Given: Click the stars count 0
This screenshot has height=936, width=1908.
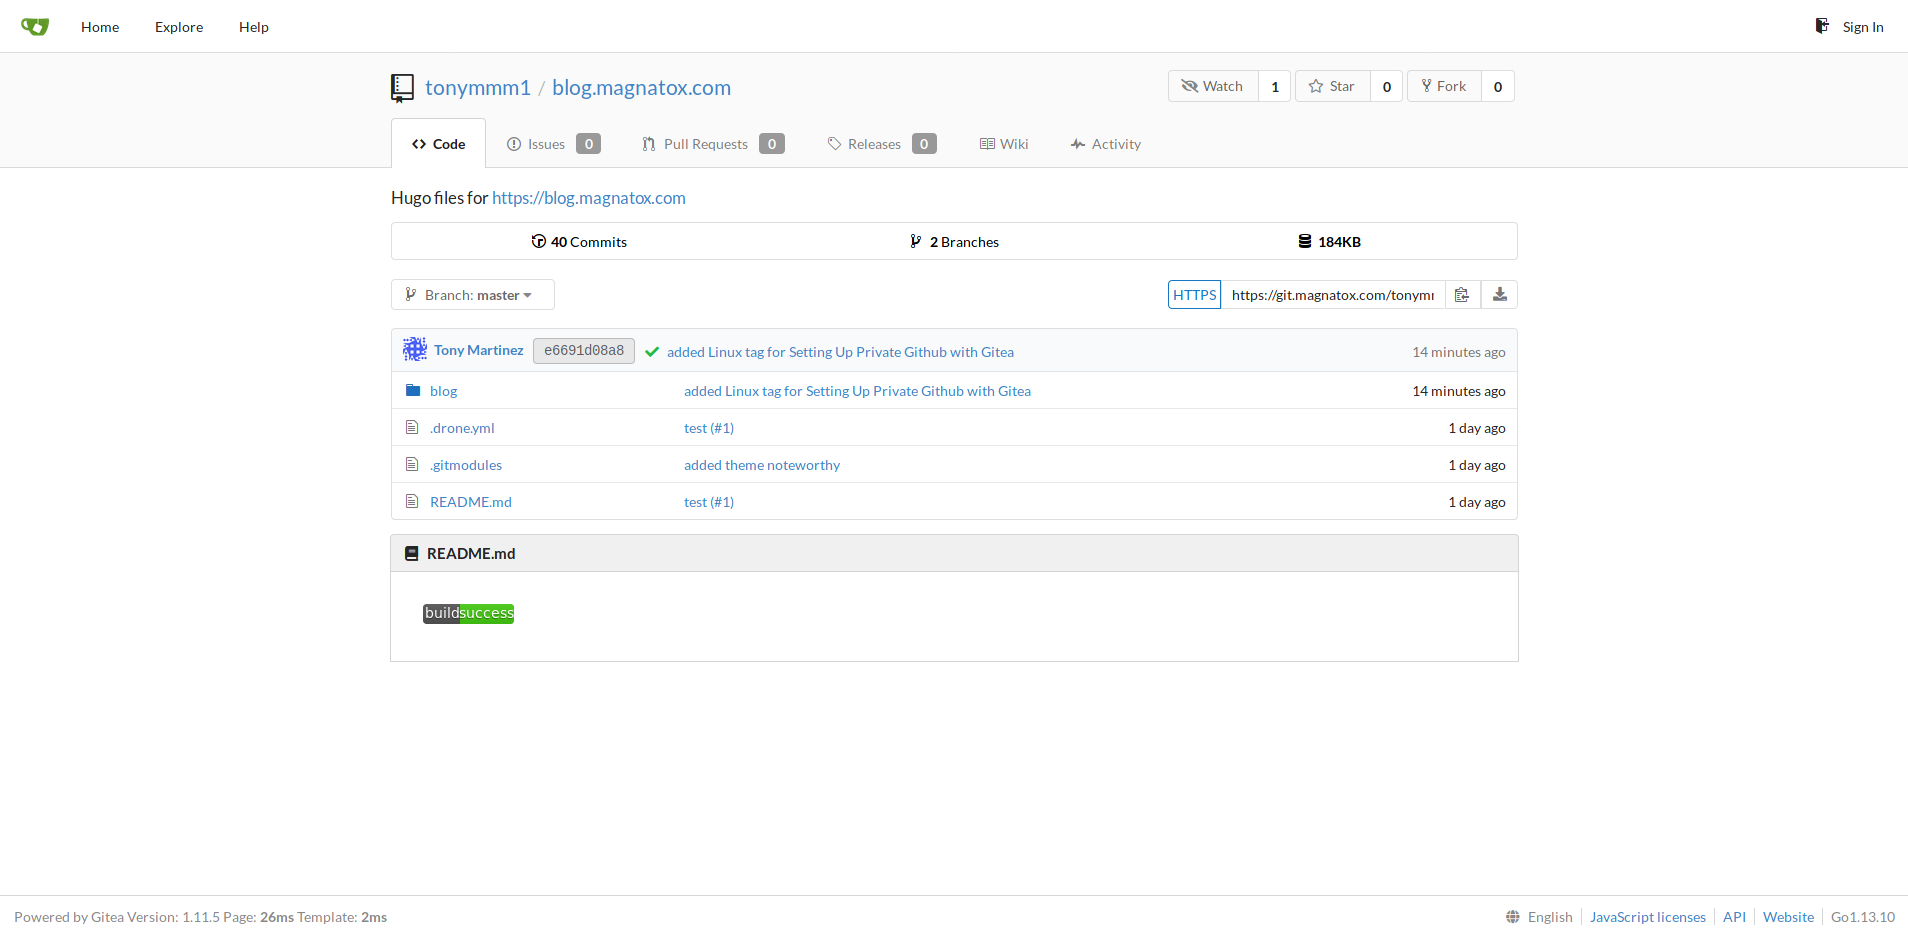Looking at the screenshot, I should click(x=1387, y=86).
